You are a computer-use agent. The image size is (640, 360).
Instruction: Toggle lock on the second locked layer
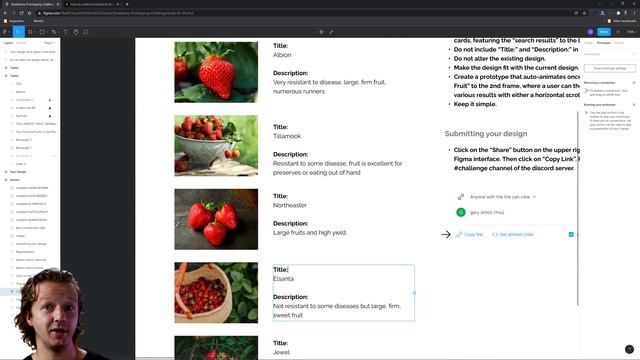(x=50, y=108)
